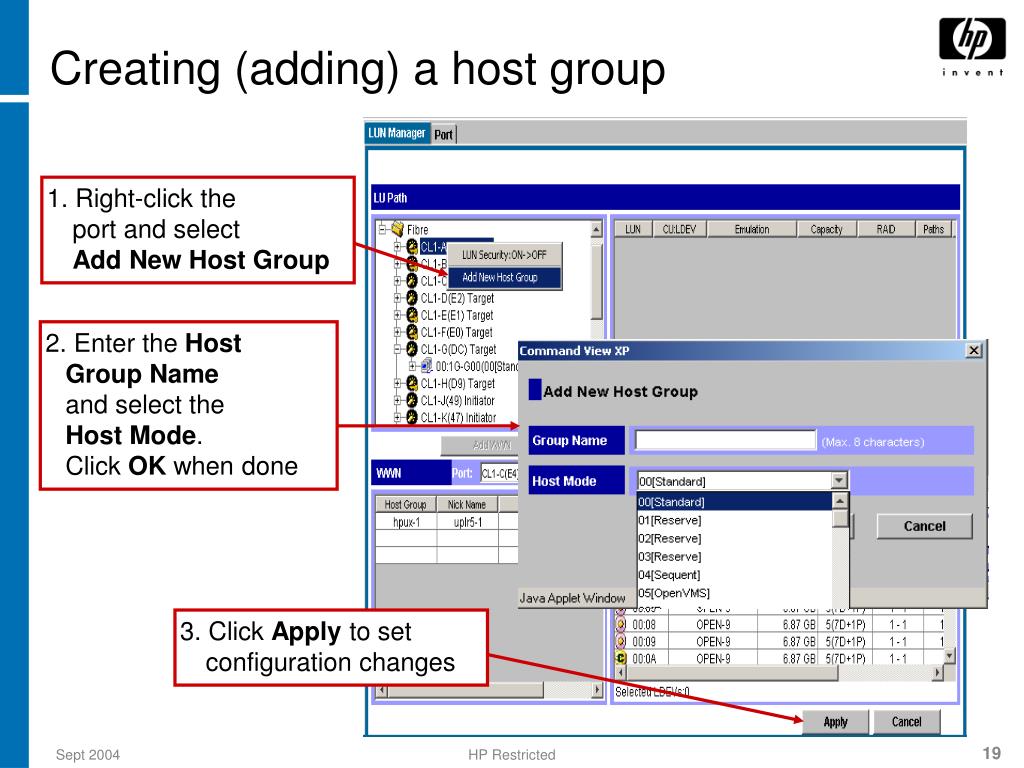
Task: Click the port icon beside CL1-A
Action: pos(412,246)
